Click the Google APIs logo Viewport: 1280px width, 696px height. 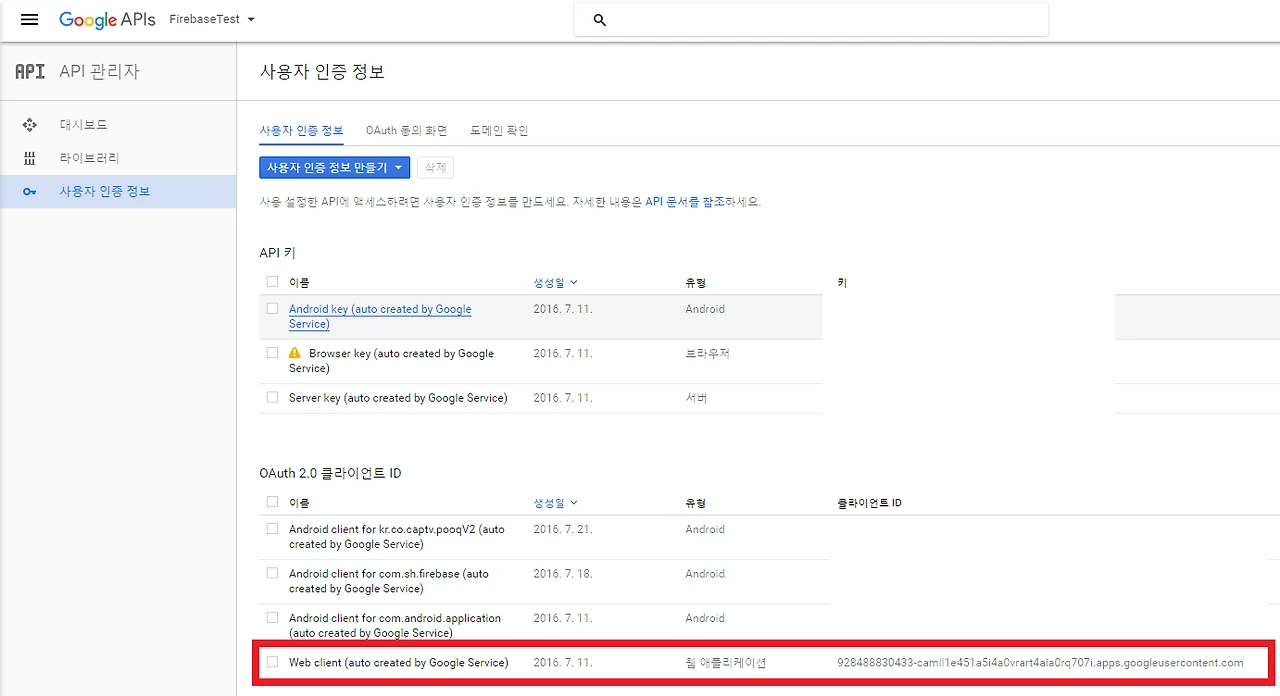(x=107, y=20)
